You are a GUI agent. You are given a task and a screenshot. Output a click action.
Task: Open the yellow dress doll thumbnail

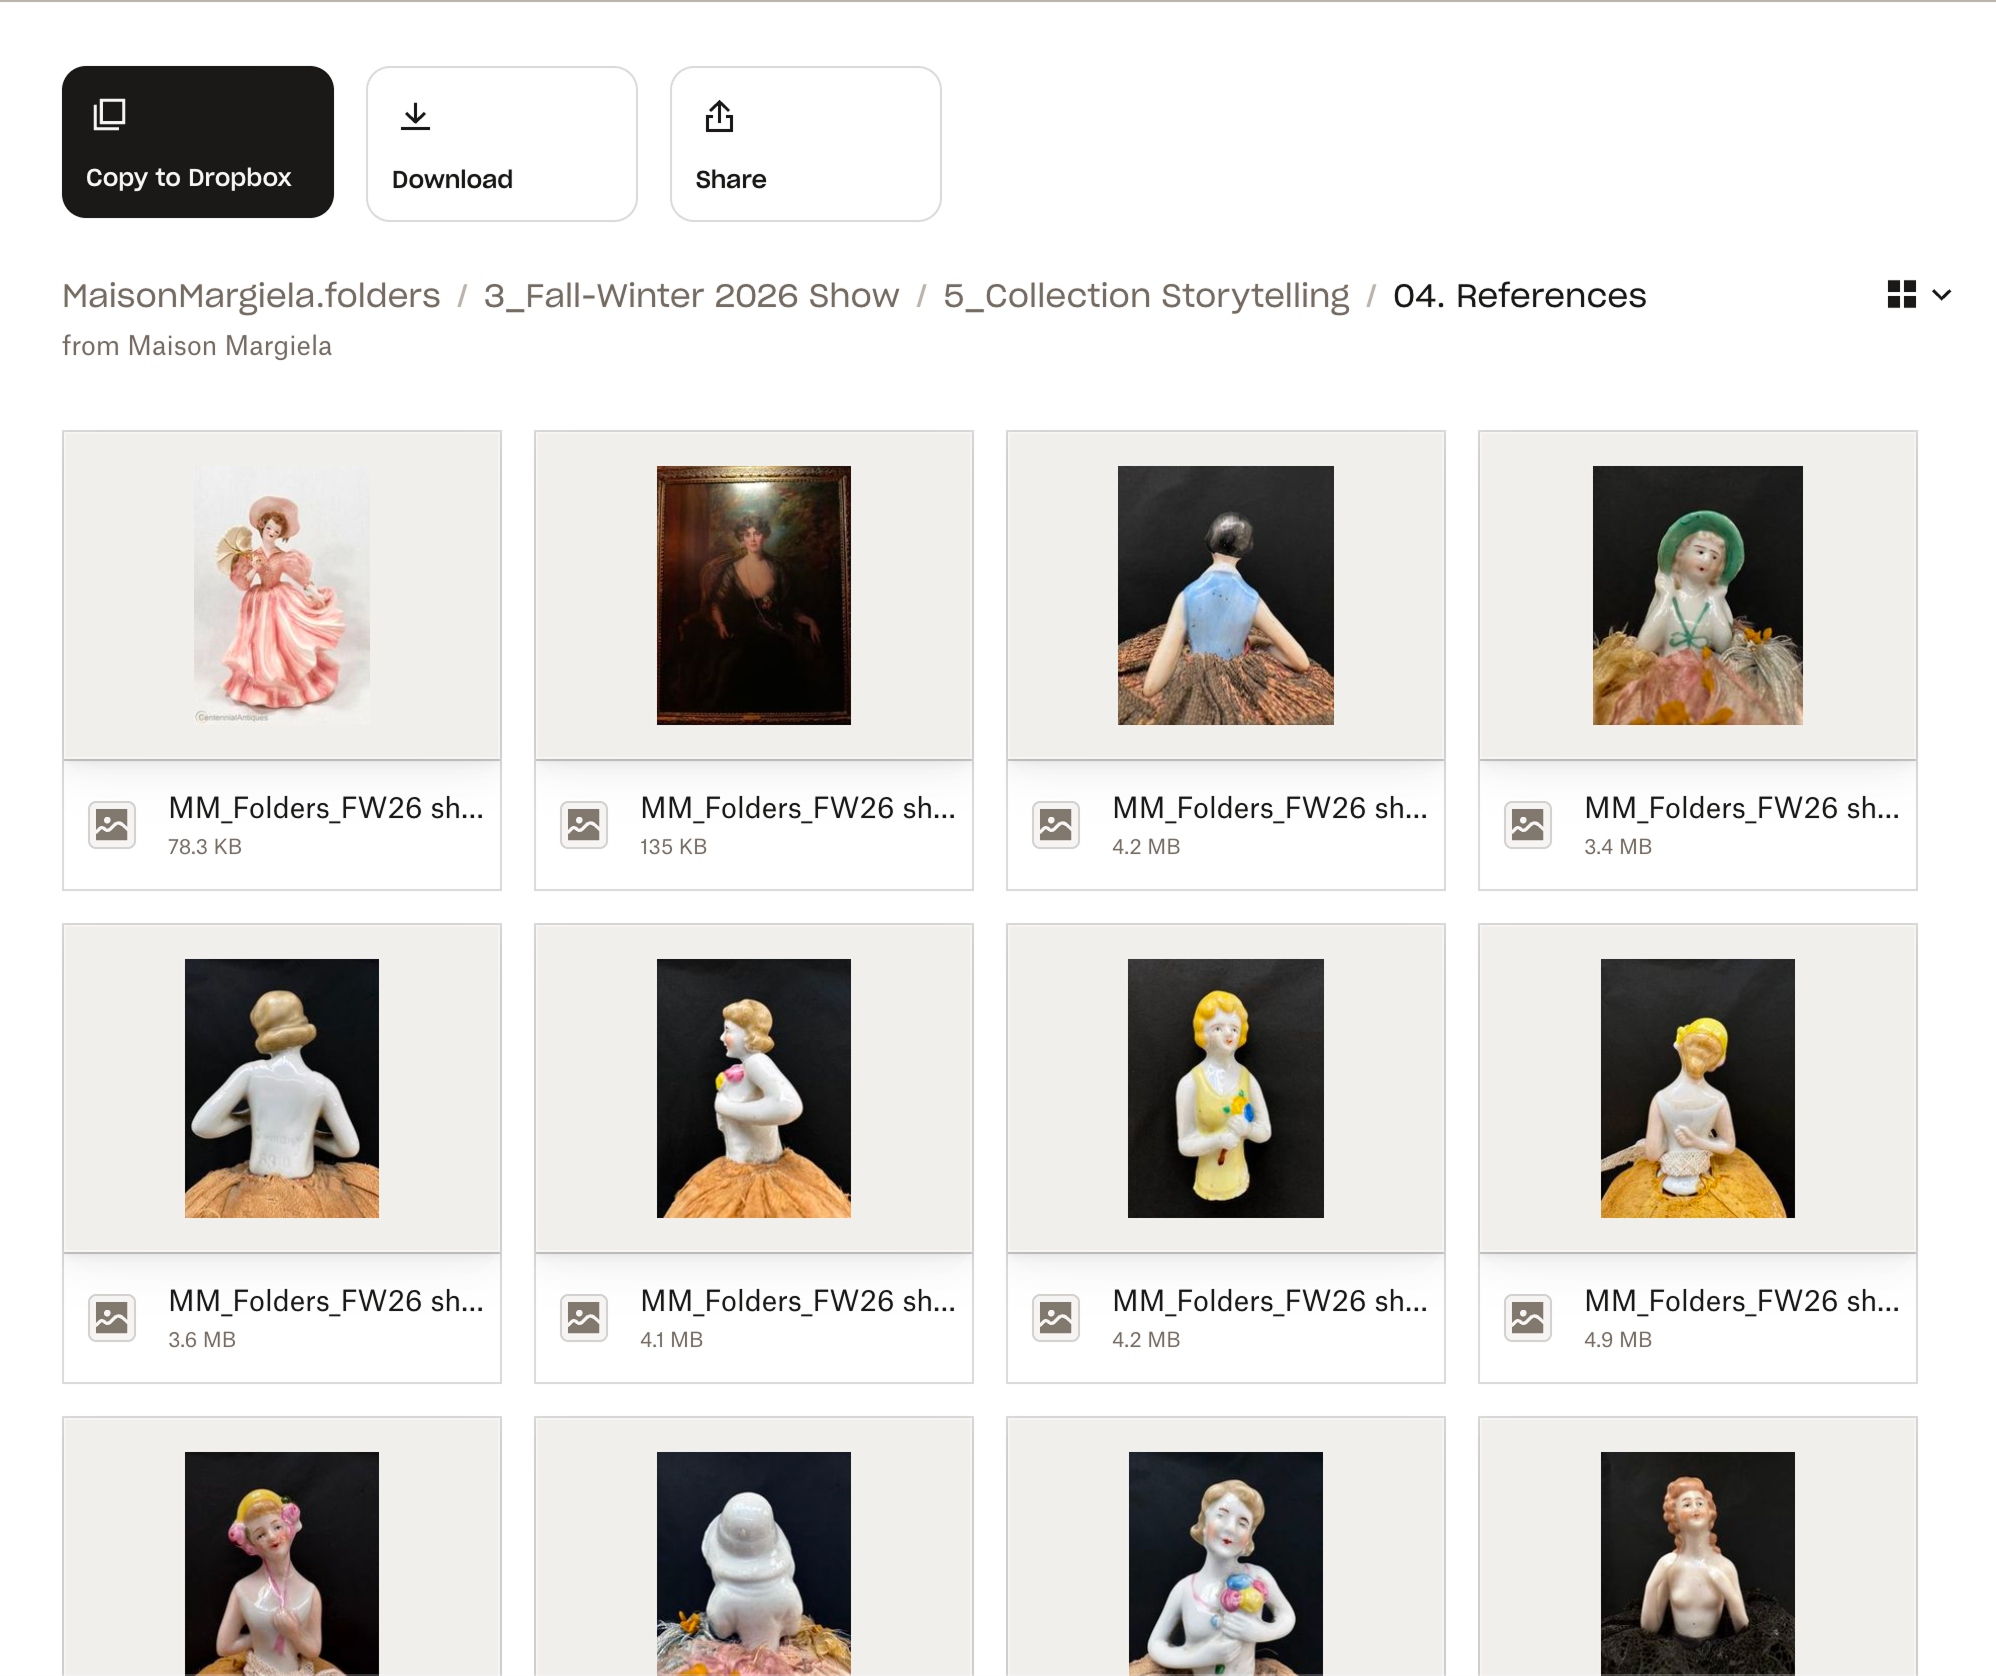[x=1226, y=1088]
